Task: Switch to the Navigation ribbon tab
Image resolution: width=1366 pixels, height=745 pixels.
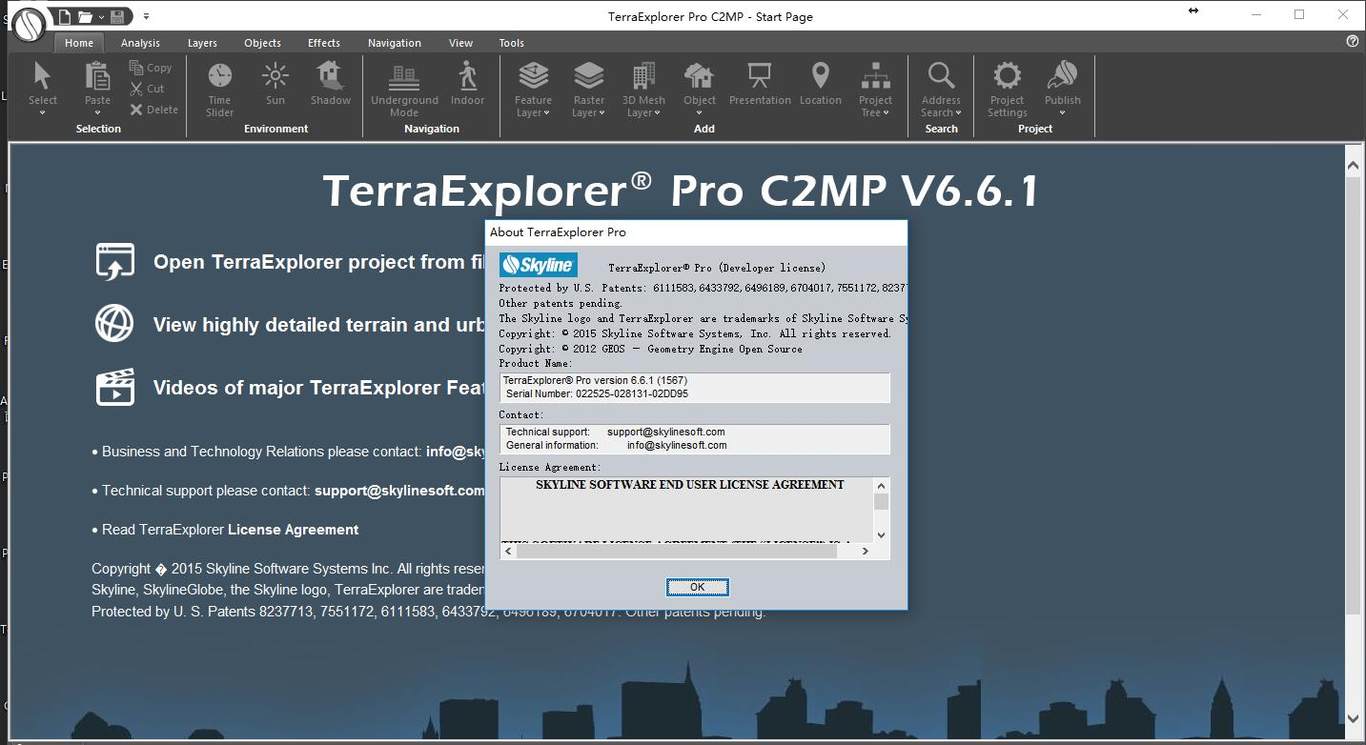Action: [x=394, y=43]
